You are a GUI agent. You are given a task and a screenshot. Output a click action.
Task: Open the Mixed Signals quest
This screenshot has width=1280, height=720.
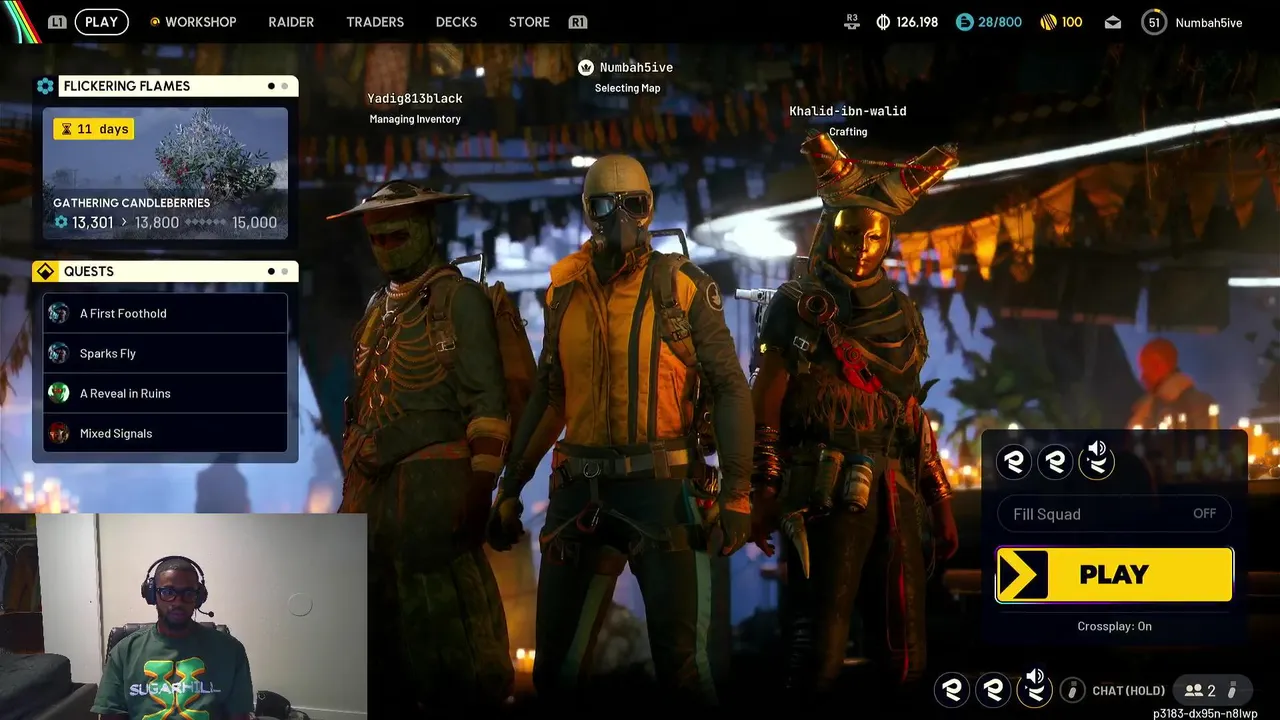pos(165,433)
